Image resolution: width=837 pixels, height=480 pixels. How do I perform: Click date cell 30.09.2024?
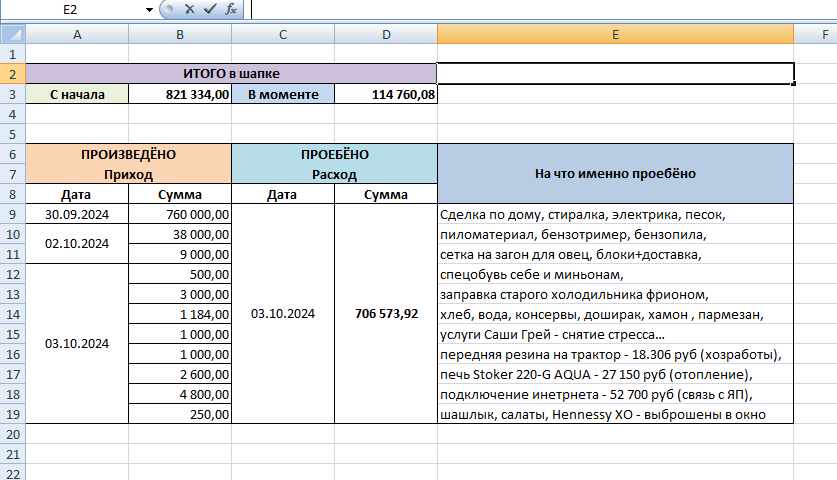[x=77, y=214]
